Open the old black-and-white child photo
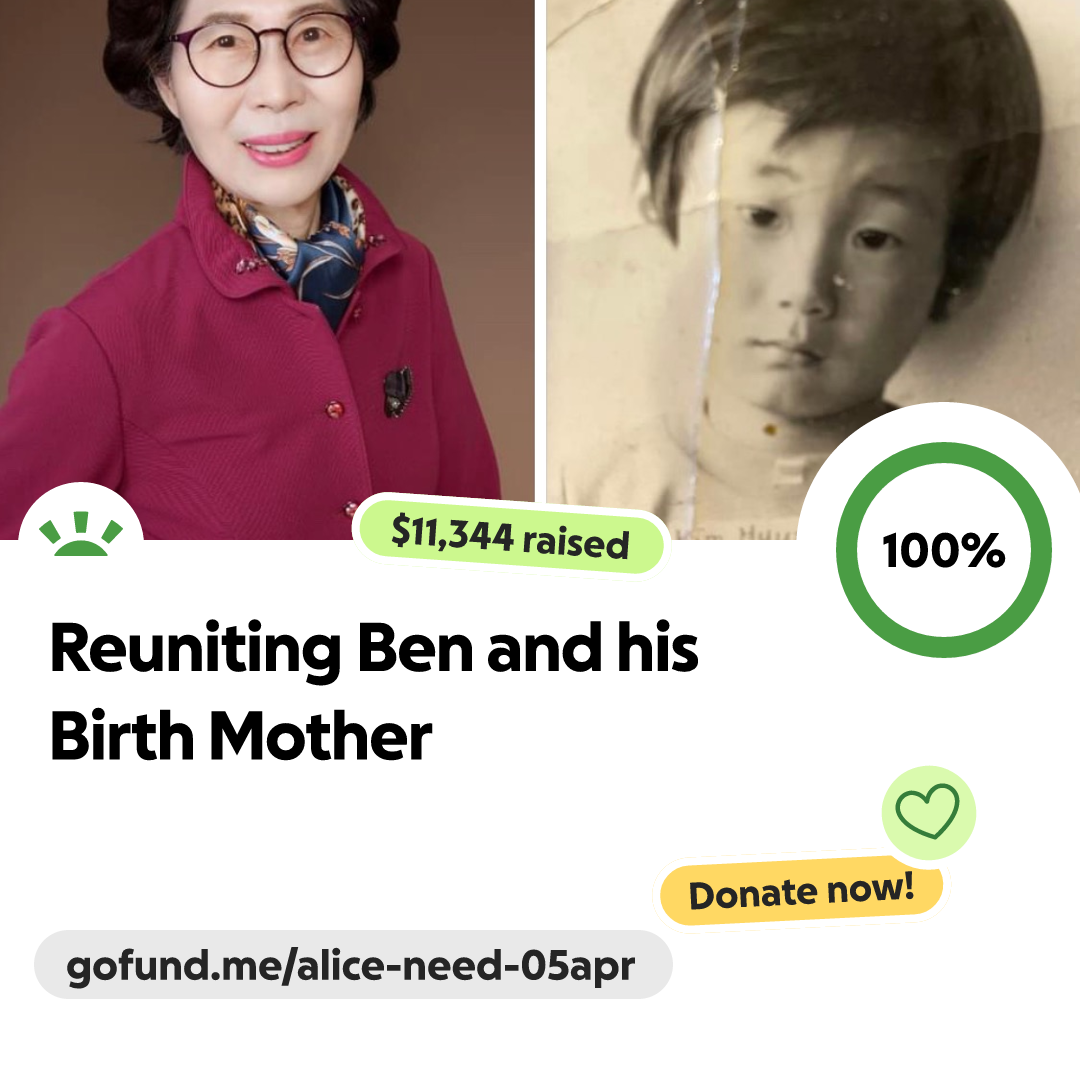 click(813, 269)
